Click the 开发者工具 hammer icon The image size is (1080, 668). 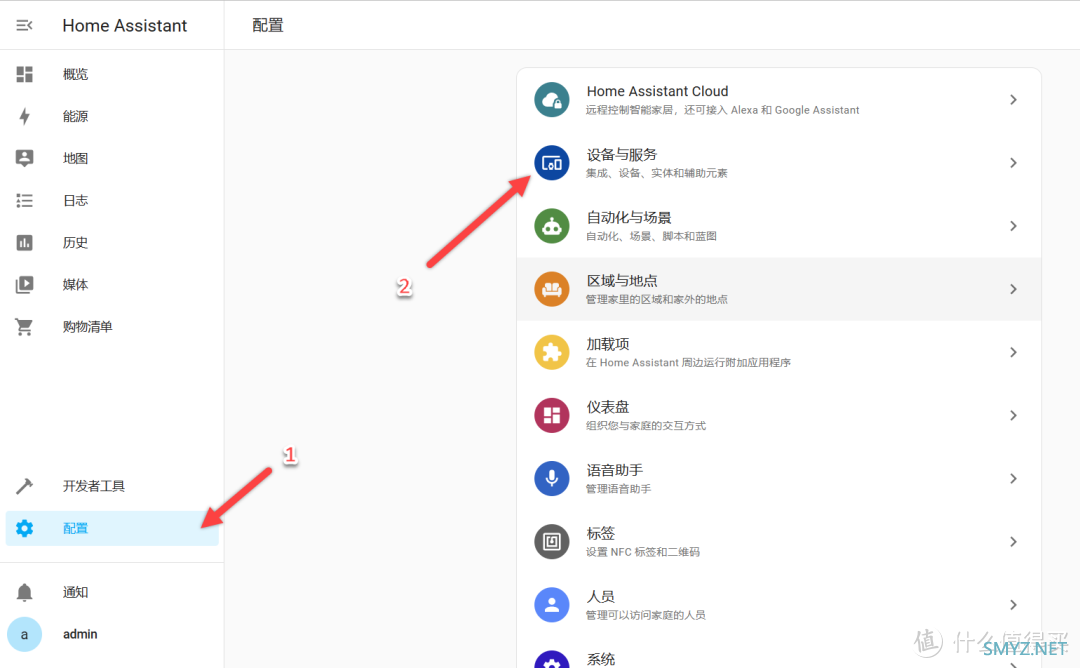click(x=24, y=486)
